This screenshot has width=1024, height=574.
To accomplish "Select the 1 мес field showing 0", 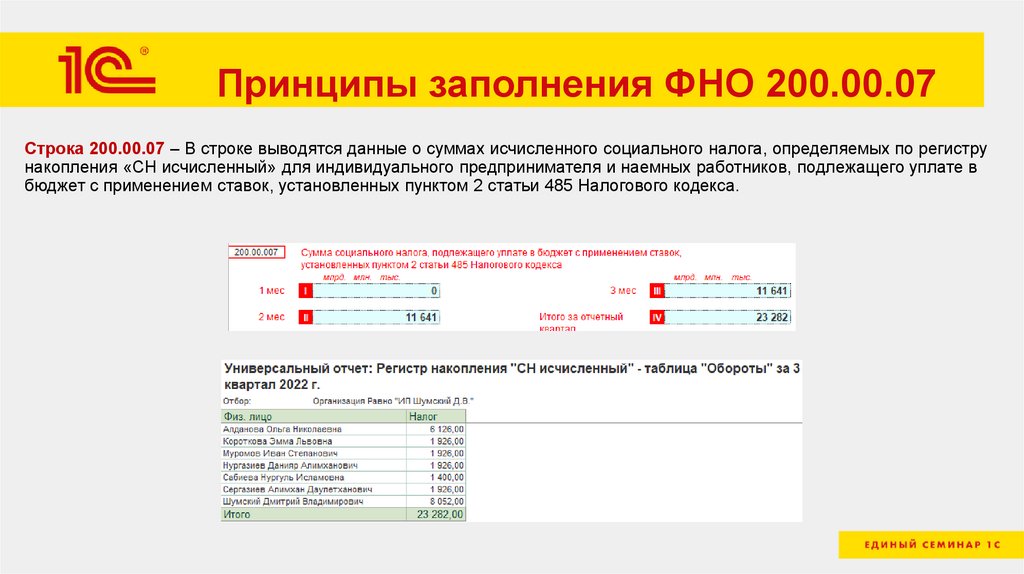I will click(376, 291).
